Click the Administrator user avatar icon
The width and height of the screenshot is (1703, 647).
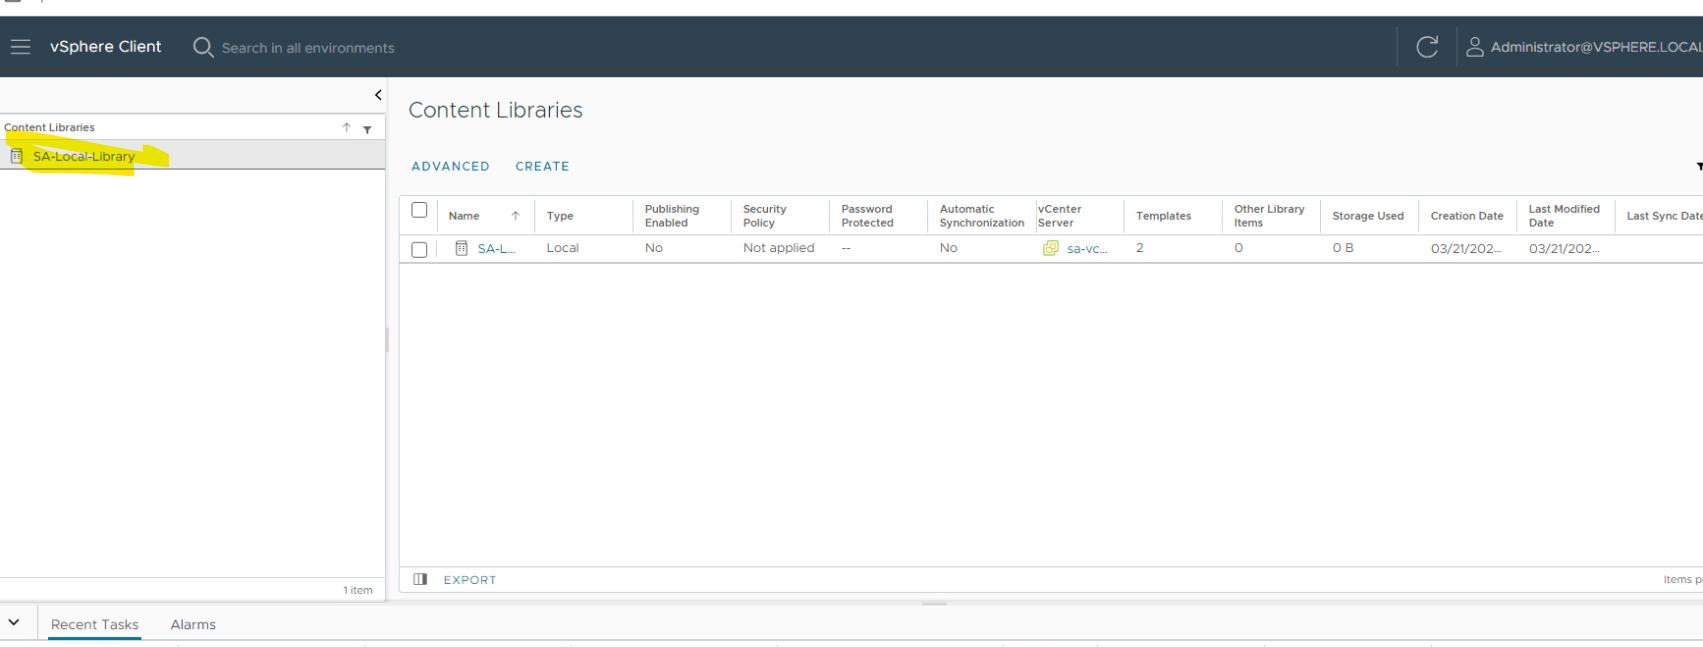[x=1474, y=47]
